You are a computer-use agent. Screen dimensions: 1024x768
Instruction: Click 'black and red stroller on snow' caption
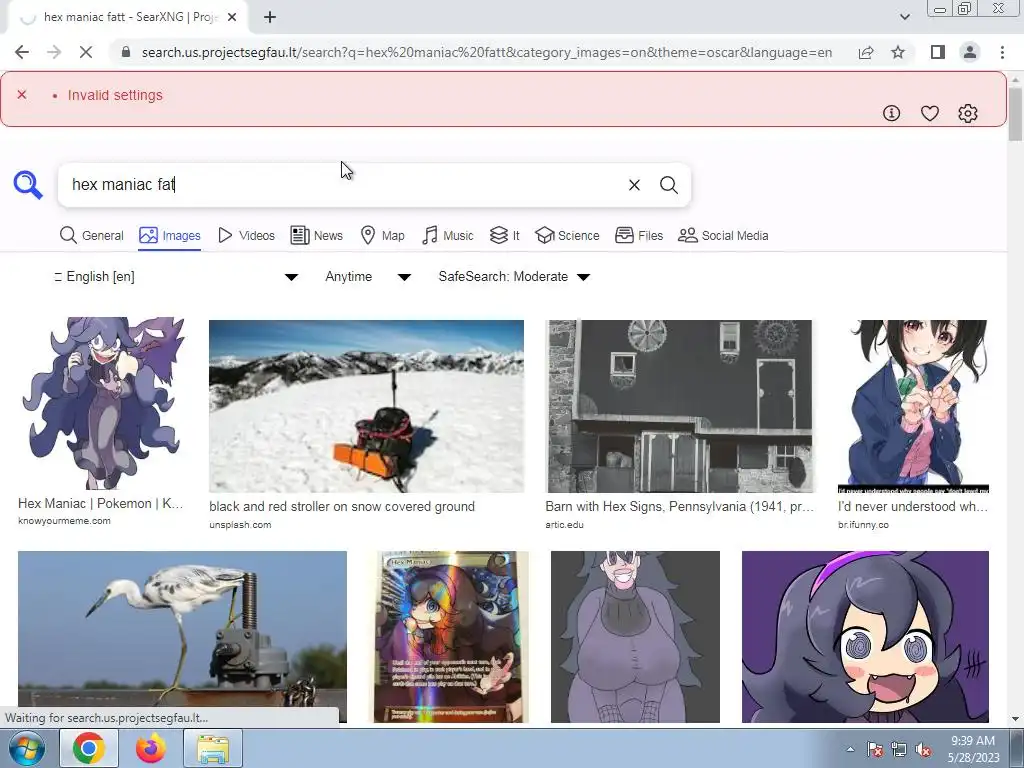(x=342, y=507)
